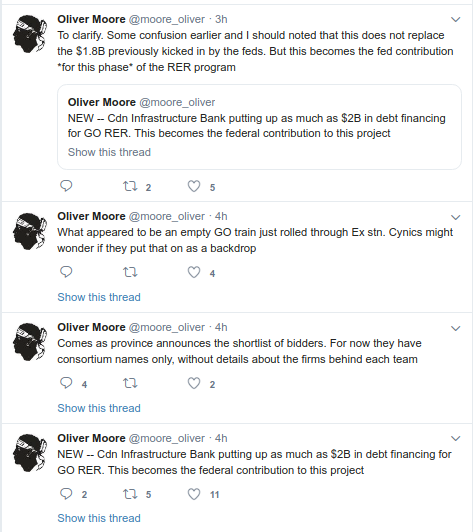The image size is (473, 532).
Task: Open the @moore_oliver handle on the 3h tweet
Action: tap(167, 19)
